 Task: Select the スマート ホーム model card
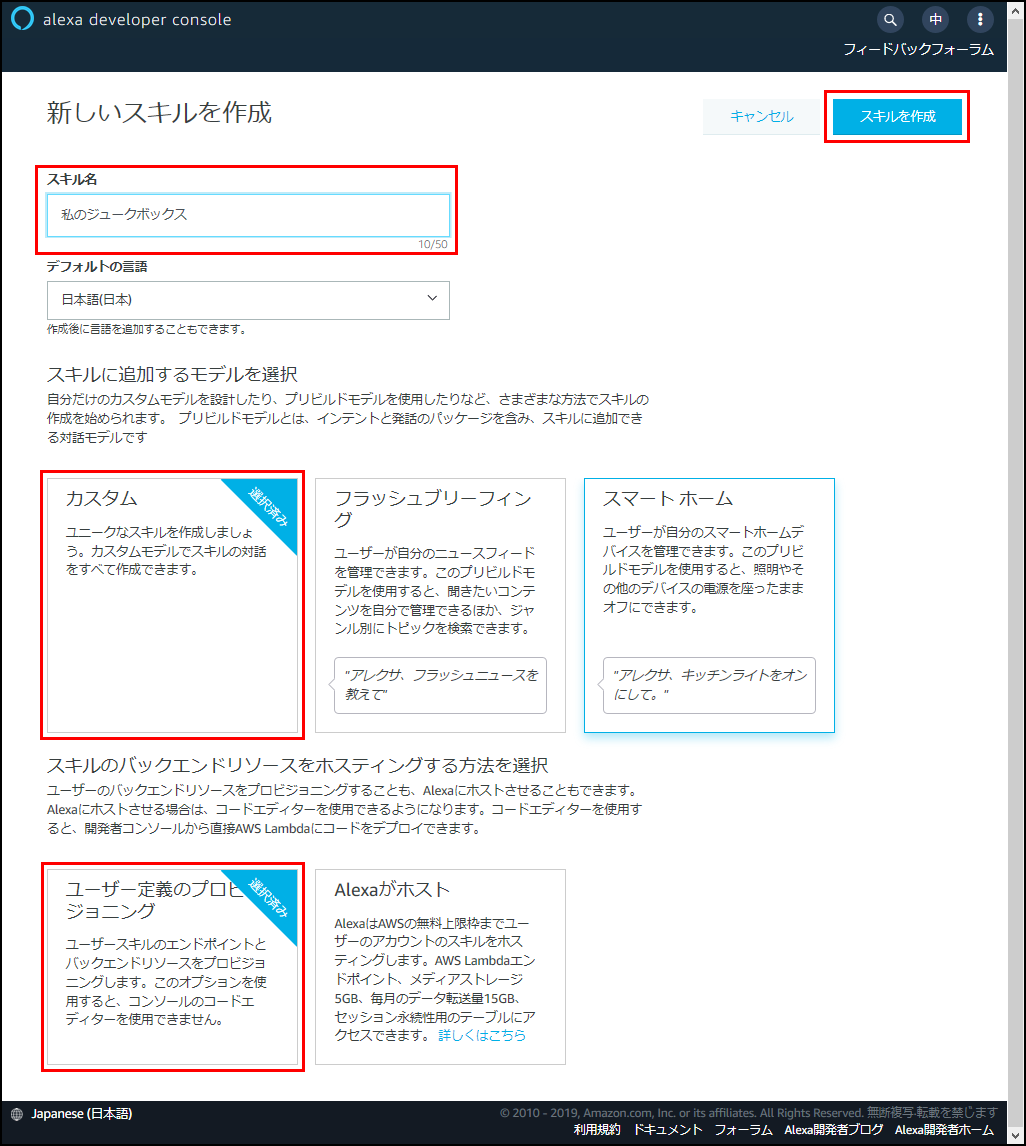tap(708, 604)
